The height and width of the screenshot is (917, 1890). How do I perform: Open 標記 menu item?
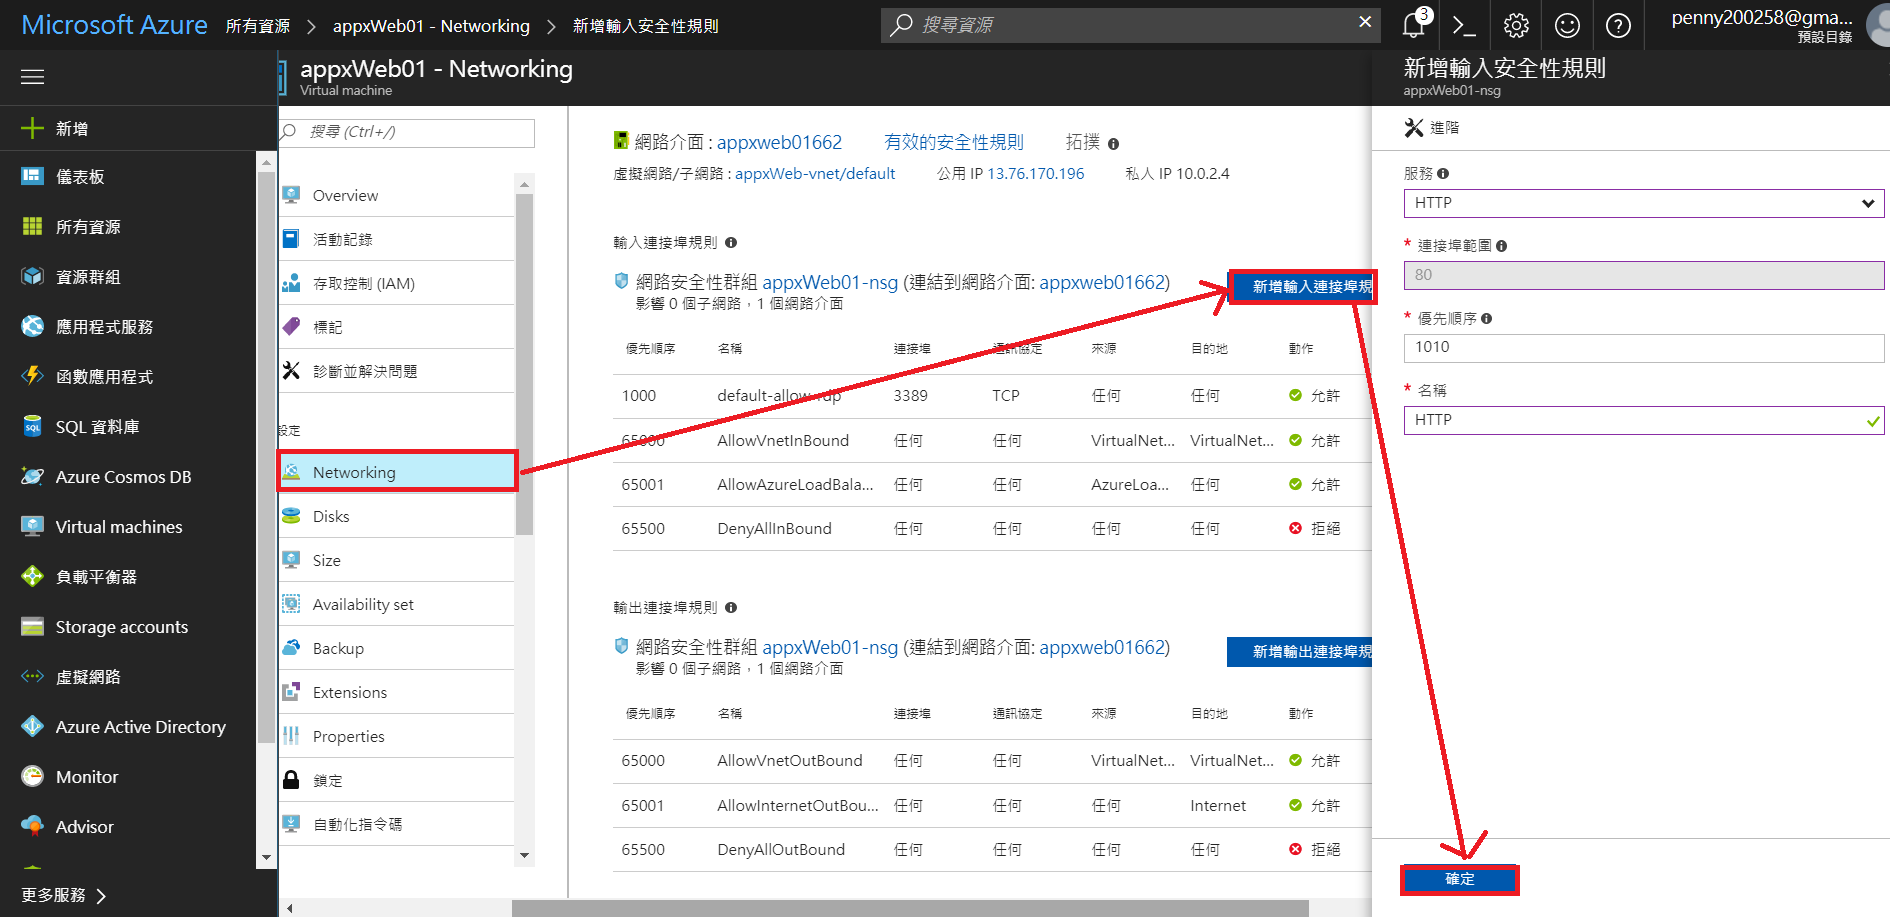click(397, 328)
